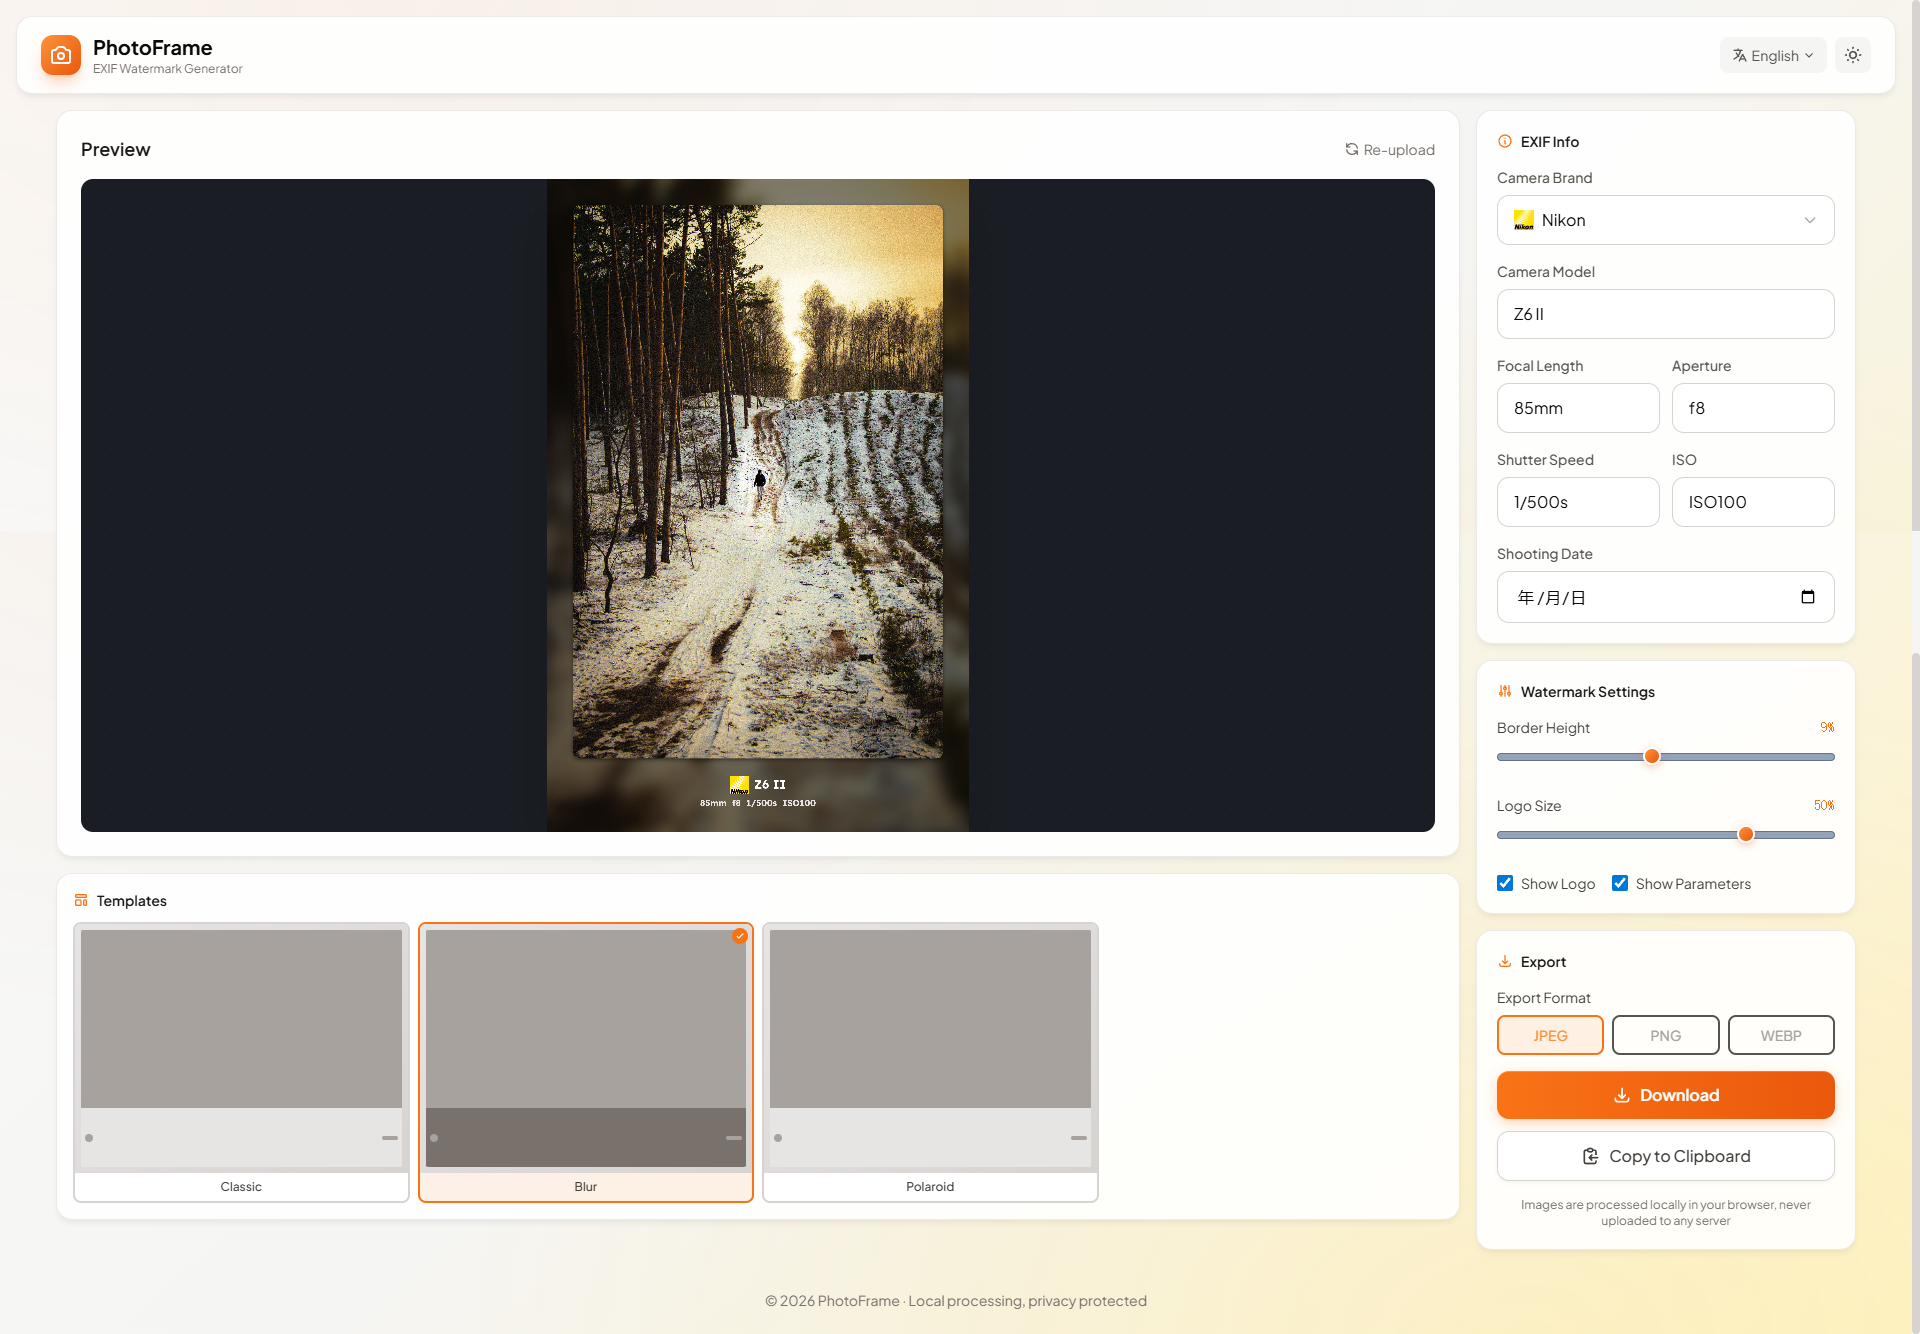The width and height of the screenshot is (1920, 1334).
Task: Uncheck the Show Logo checkbox
Action: pyautogui.click(x=1505, y=883)
